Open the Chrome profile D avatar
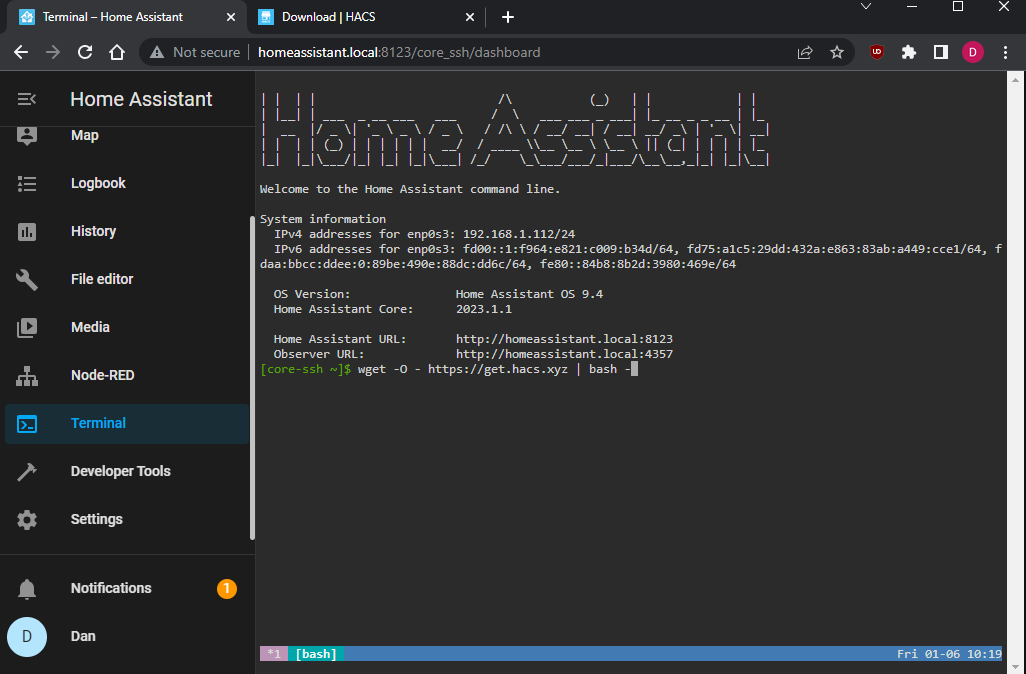Viewport: 1026px width, 674px height. [973, 52]
